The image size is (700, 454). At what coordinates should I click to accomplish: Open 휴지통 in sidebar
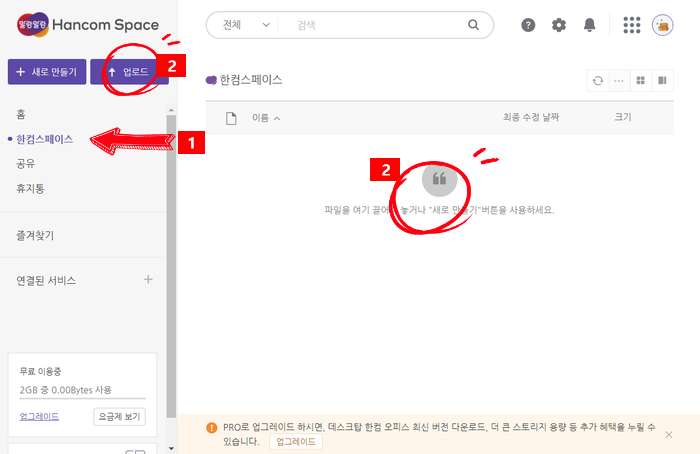(30, 188)
